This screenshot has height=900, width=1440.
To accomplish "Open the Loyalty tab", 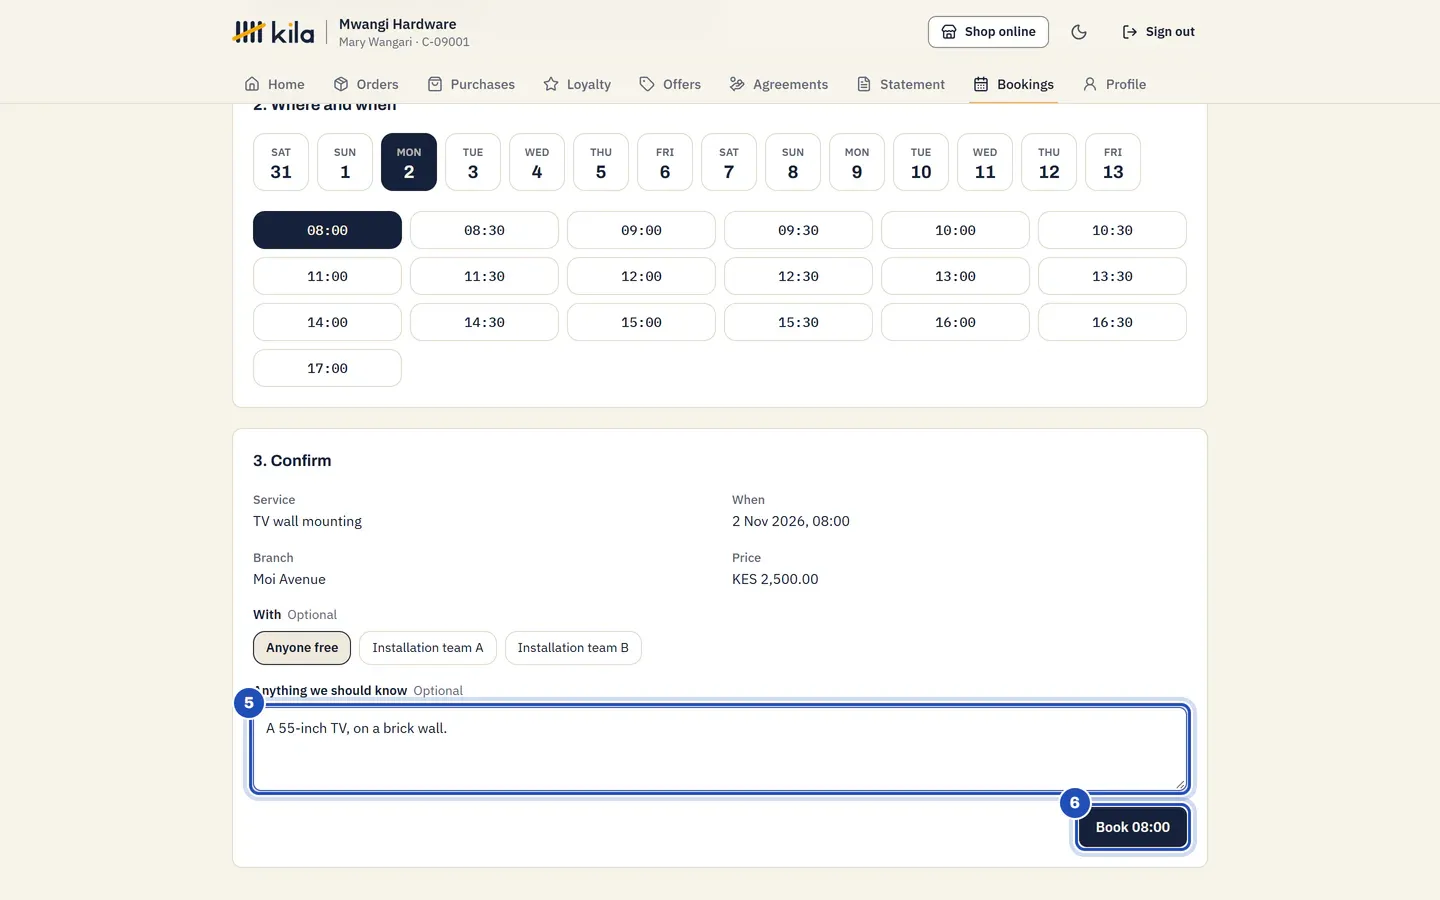I will point(577,84).
